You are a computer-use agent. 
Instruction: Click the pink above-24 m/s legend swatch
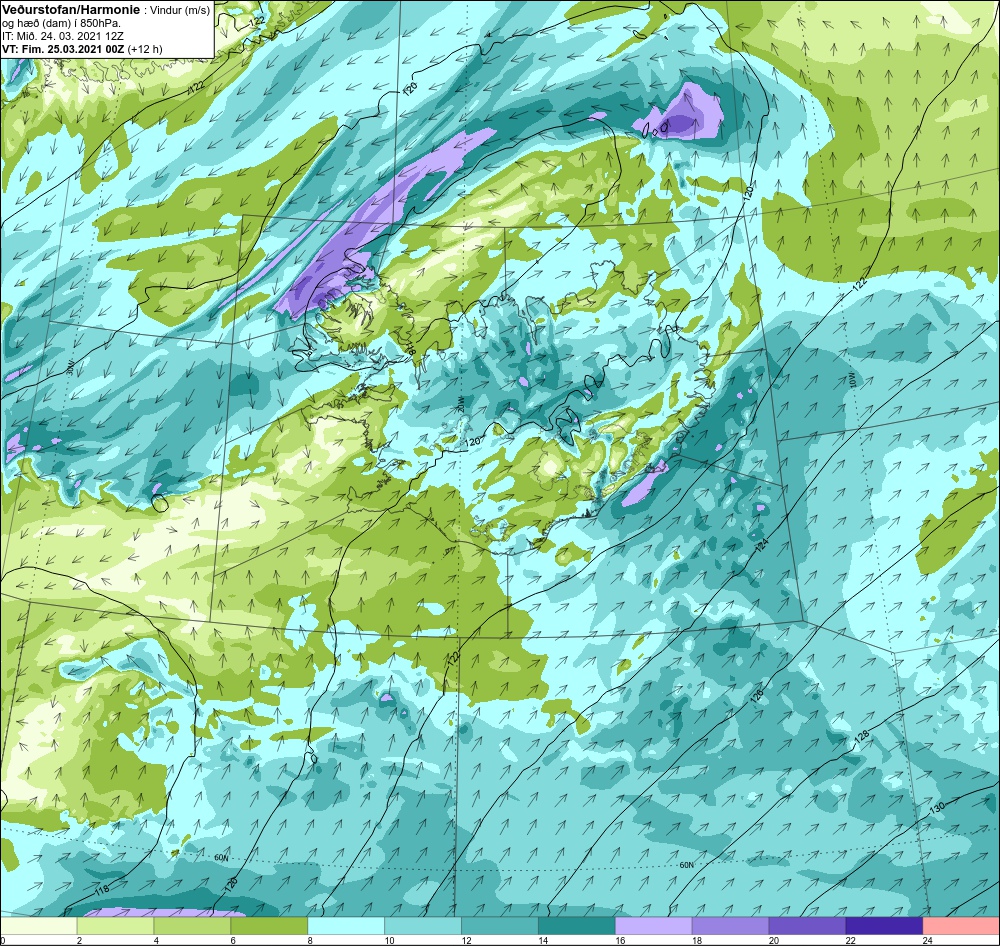pos(961,926)
